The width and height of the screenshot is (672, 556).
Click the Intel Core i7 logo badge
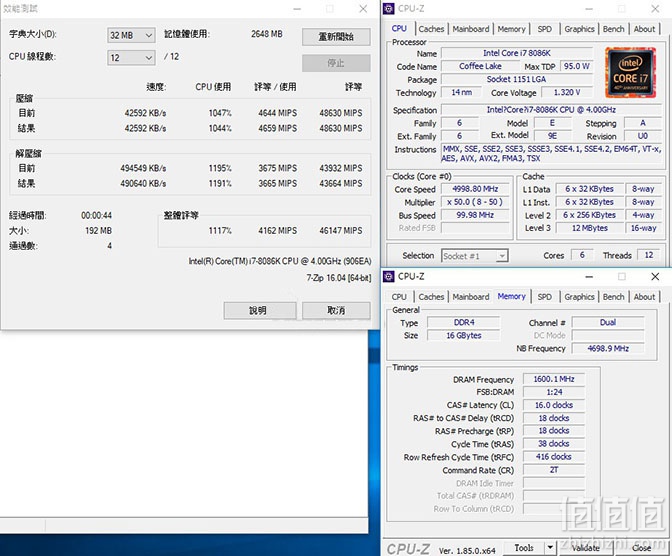coord(630,72)
